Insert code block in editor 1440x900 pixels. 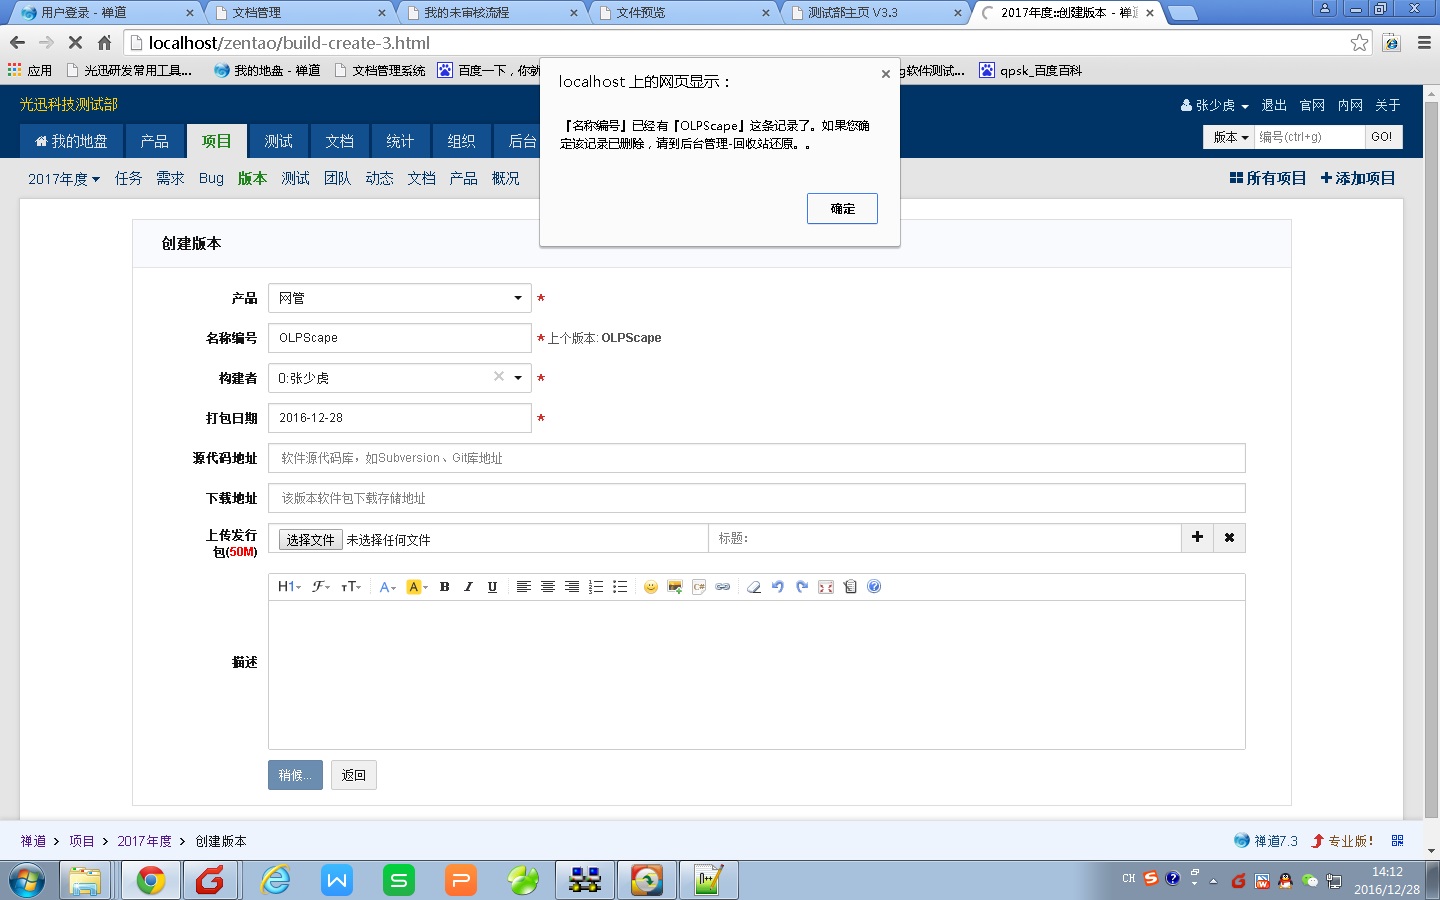tap(699, 587)
